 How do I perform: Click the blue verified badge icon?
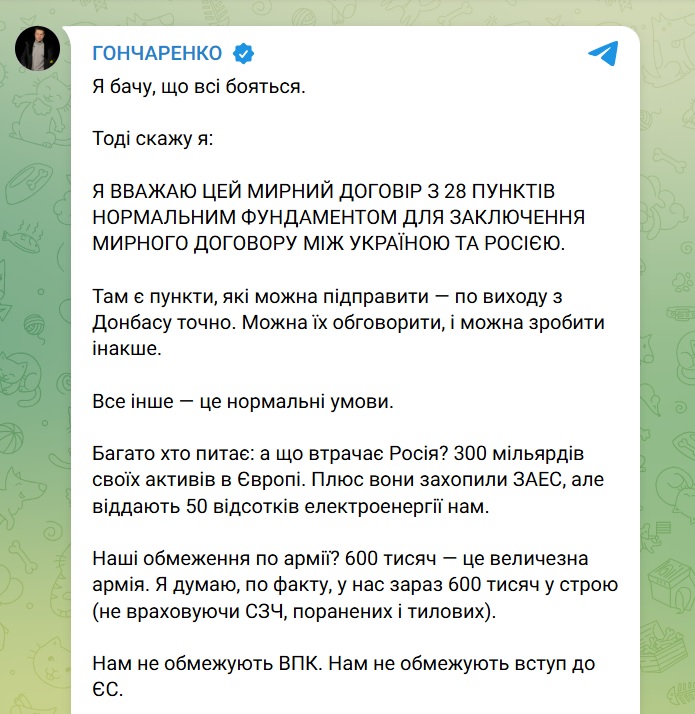point(243,53)
